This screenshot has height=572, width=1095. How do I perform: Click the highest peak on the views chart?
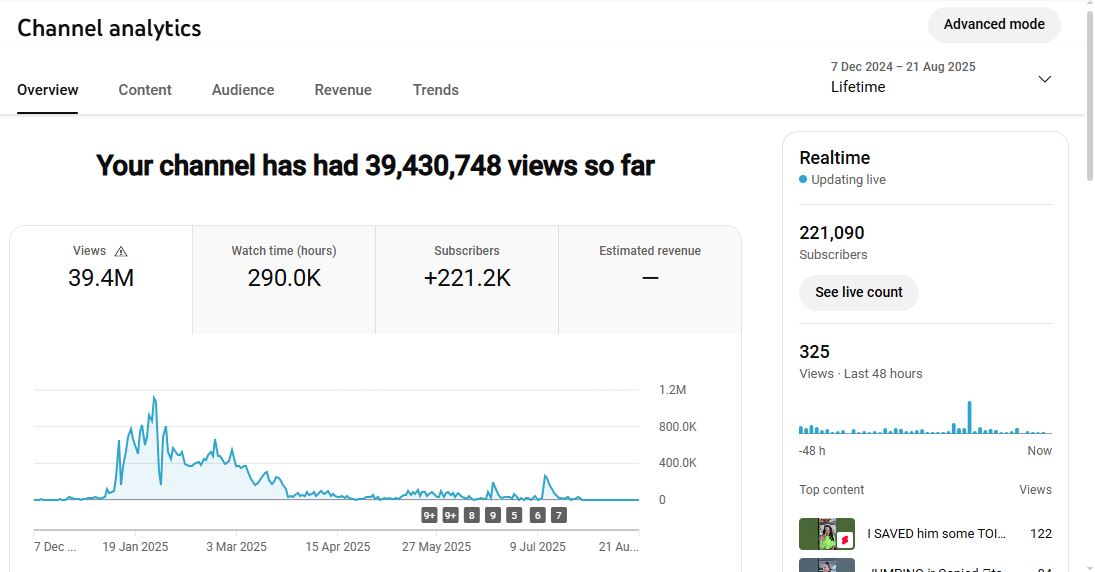154,398
